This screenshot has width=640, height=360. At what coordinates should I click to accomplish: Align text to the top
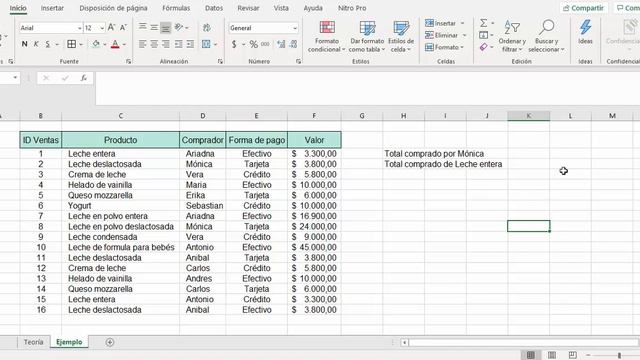coord(142,27)
